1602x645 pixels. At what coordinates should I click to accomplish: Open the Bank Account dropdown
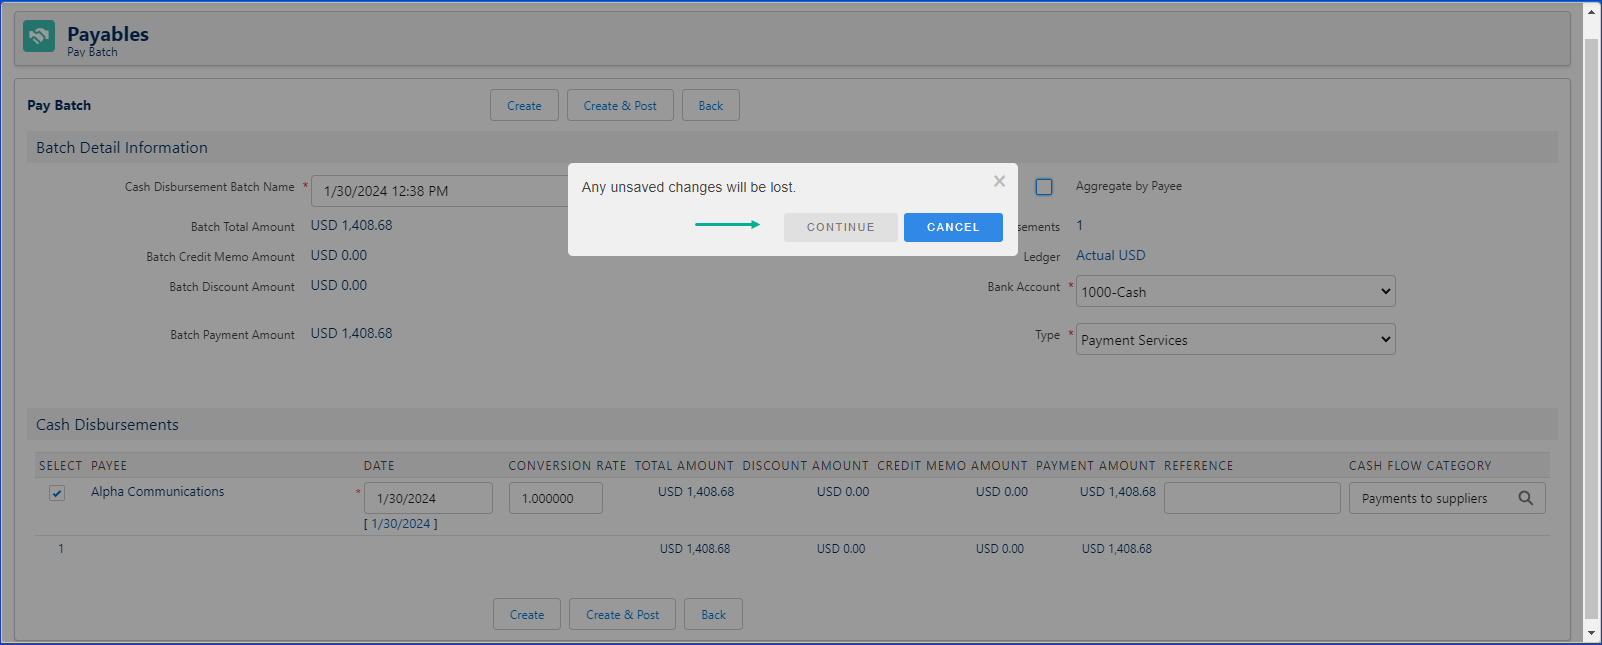pyautogui.click(x=1235, y=292)
